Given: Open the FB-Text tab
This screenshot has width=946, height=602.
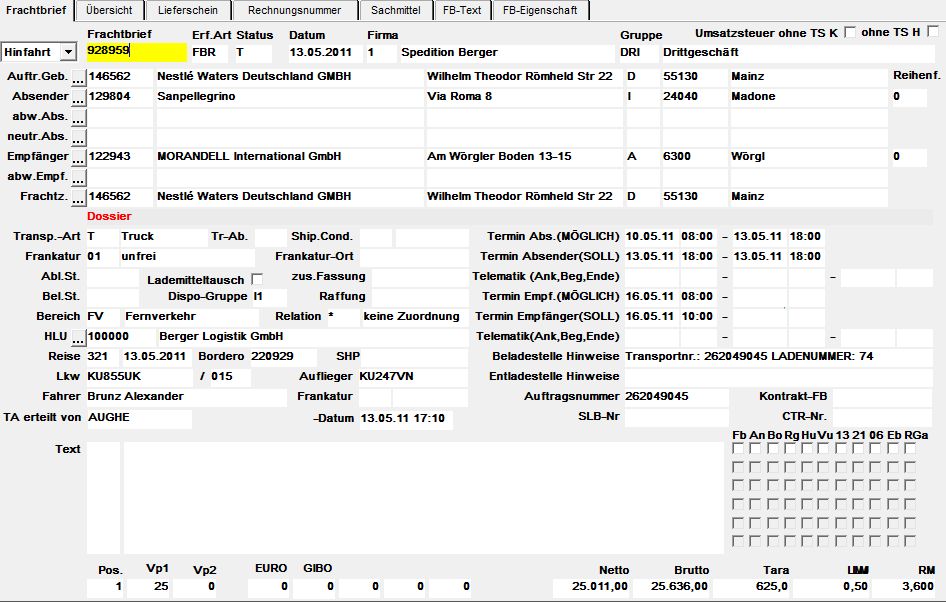Looking at the screenshot, I should tap(462, 10).
